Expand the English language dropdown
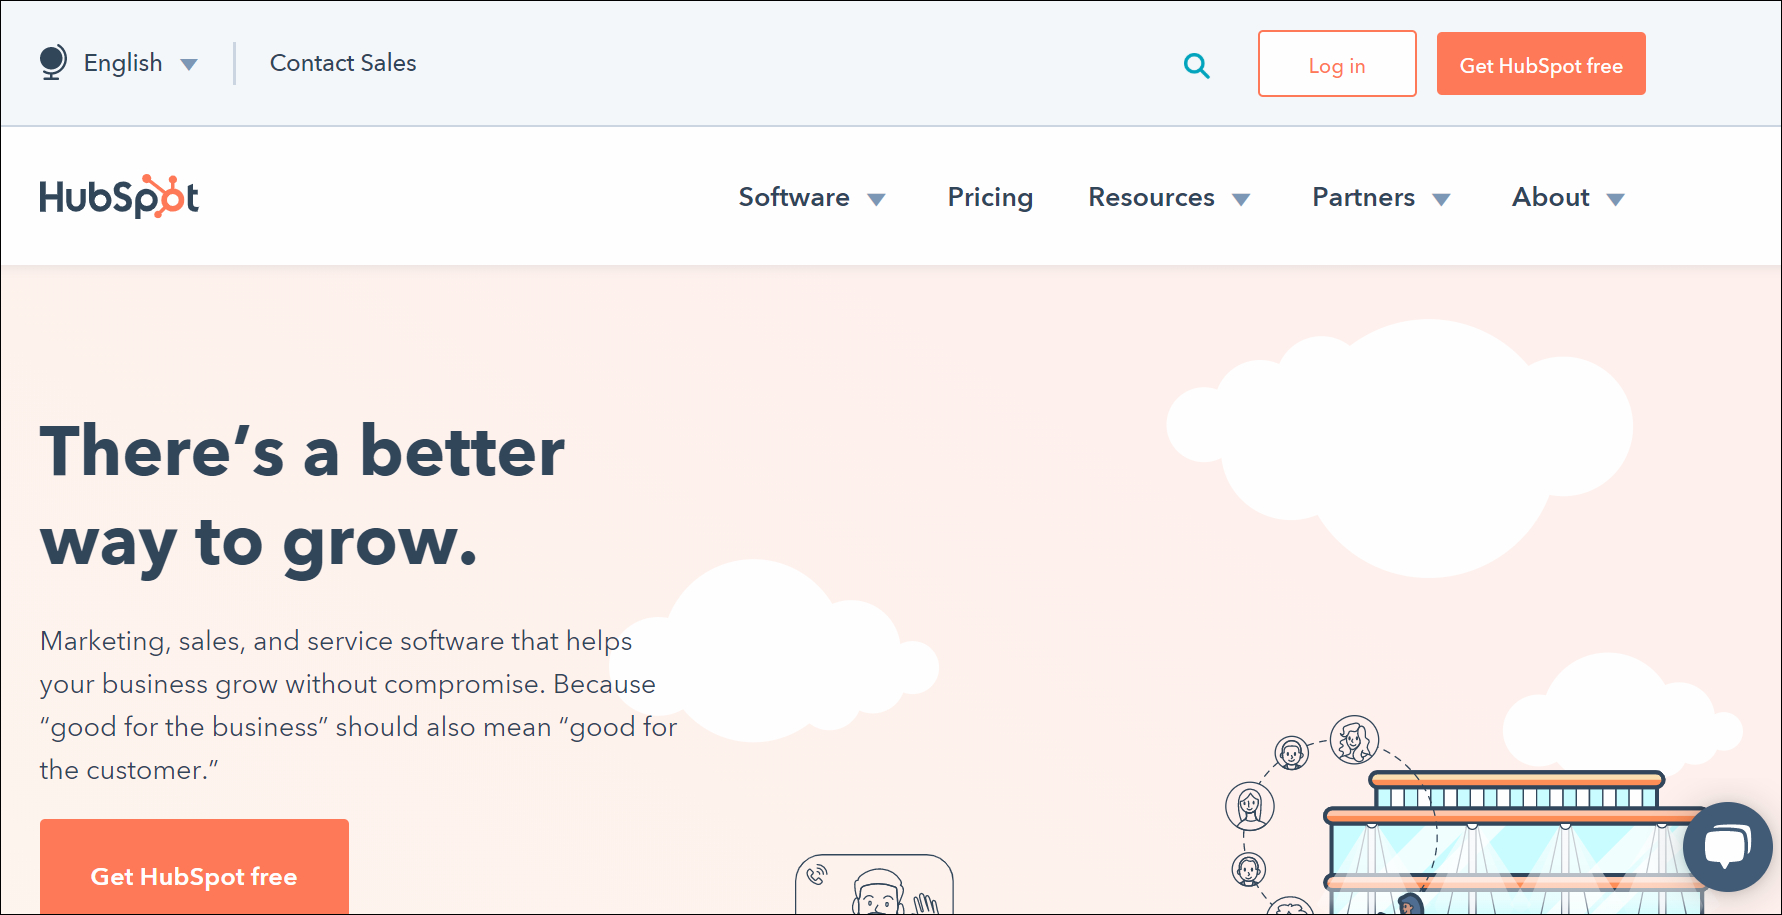The image size is (1782, 915). 189,65
